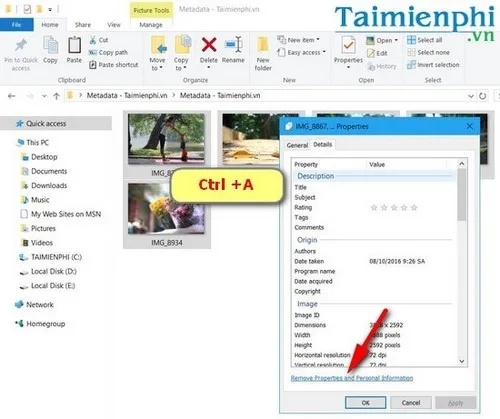Switch to the Home ribbon tab
This screenshot has width=500, height=419.
[x=50, y=25]
